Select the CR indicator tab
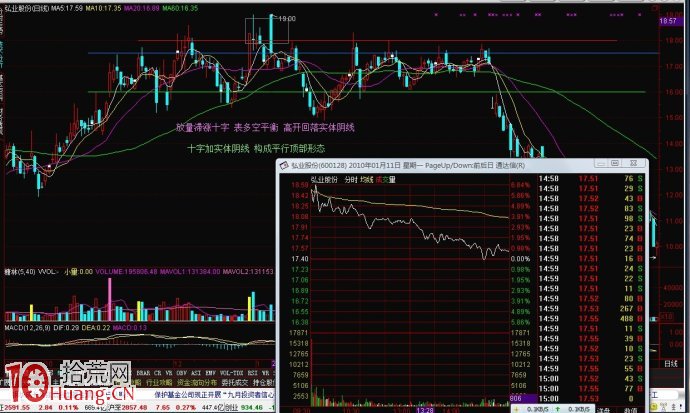Image resolution: width=690 pixels, height=413 pixels. pos(158,373)
